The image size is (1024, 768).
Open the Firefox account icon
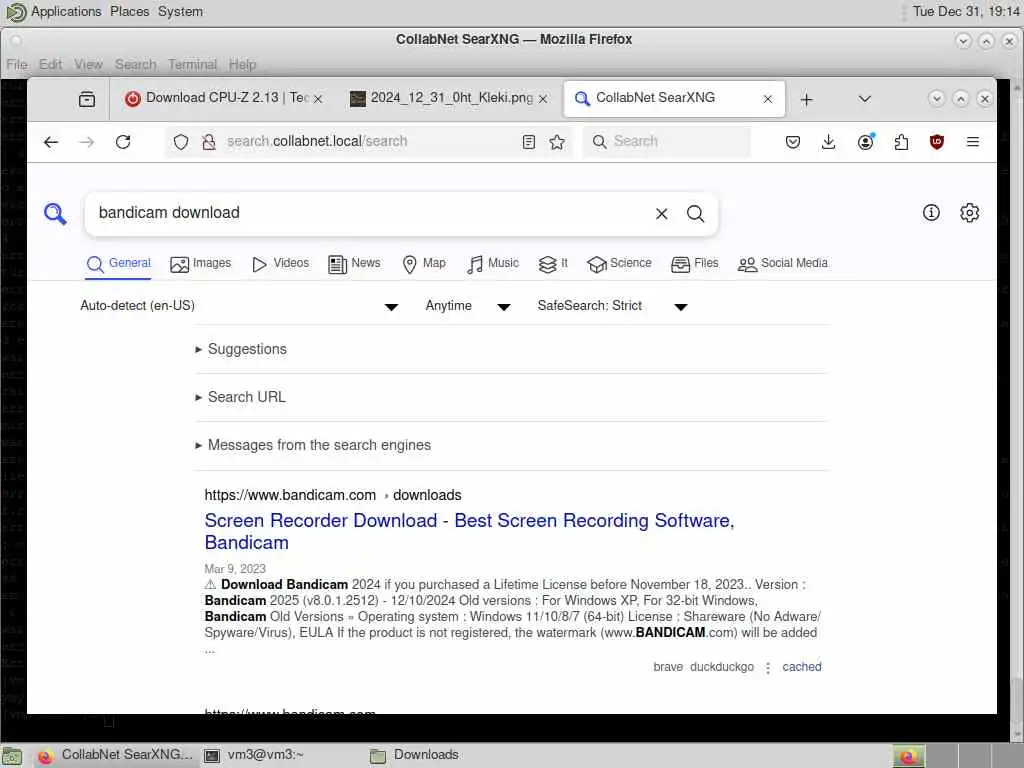[865, 142]
